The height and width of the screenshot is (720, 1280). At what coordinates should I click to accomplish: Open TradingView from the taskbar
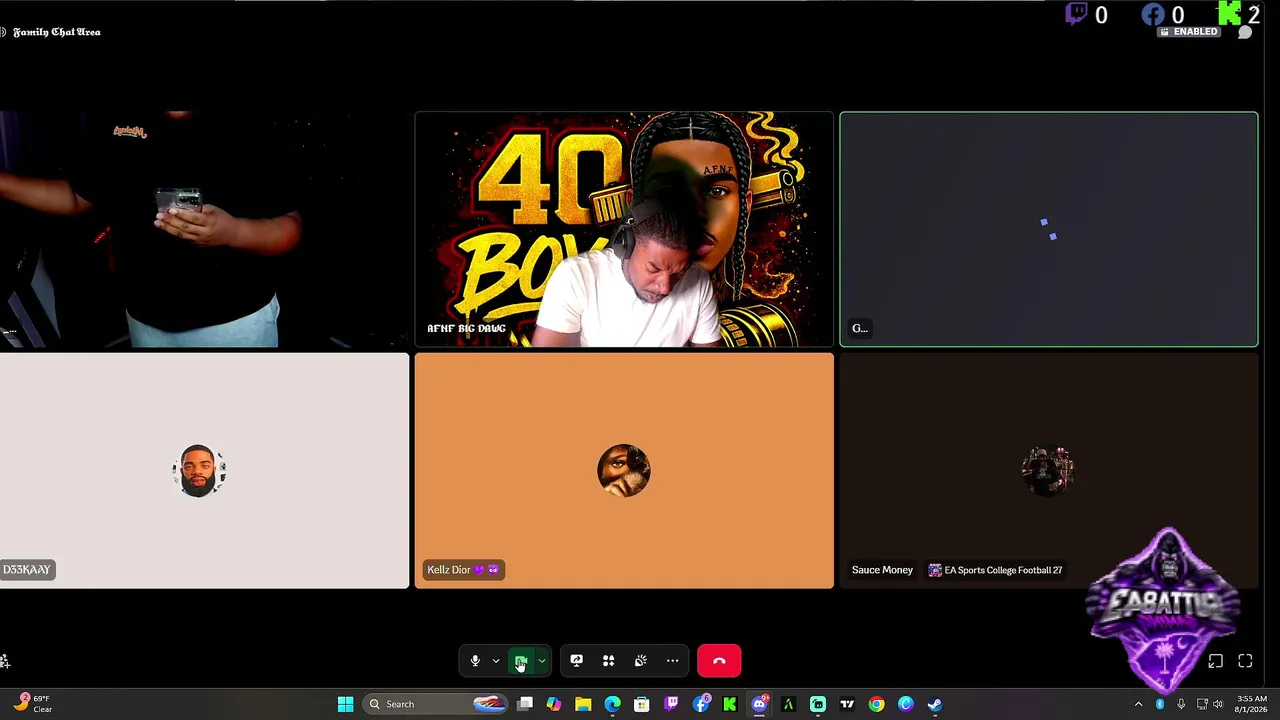point(847,704)
